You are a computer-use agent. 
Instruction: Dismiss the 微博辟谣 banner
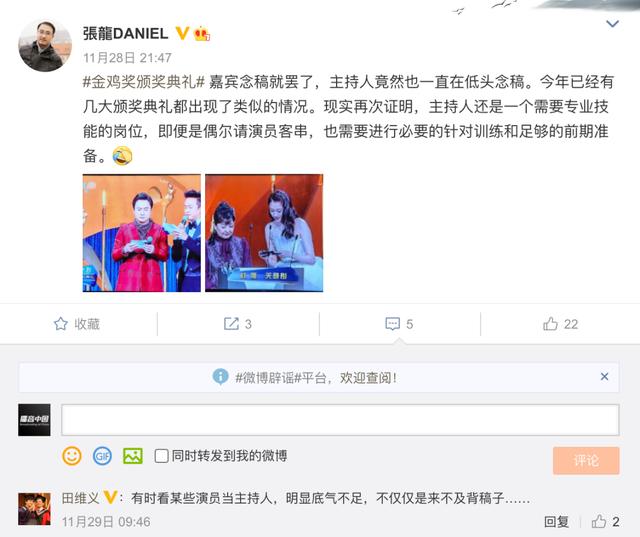604,377
